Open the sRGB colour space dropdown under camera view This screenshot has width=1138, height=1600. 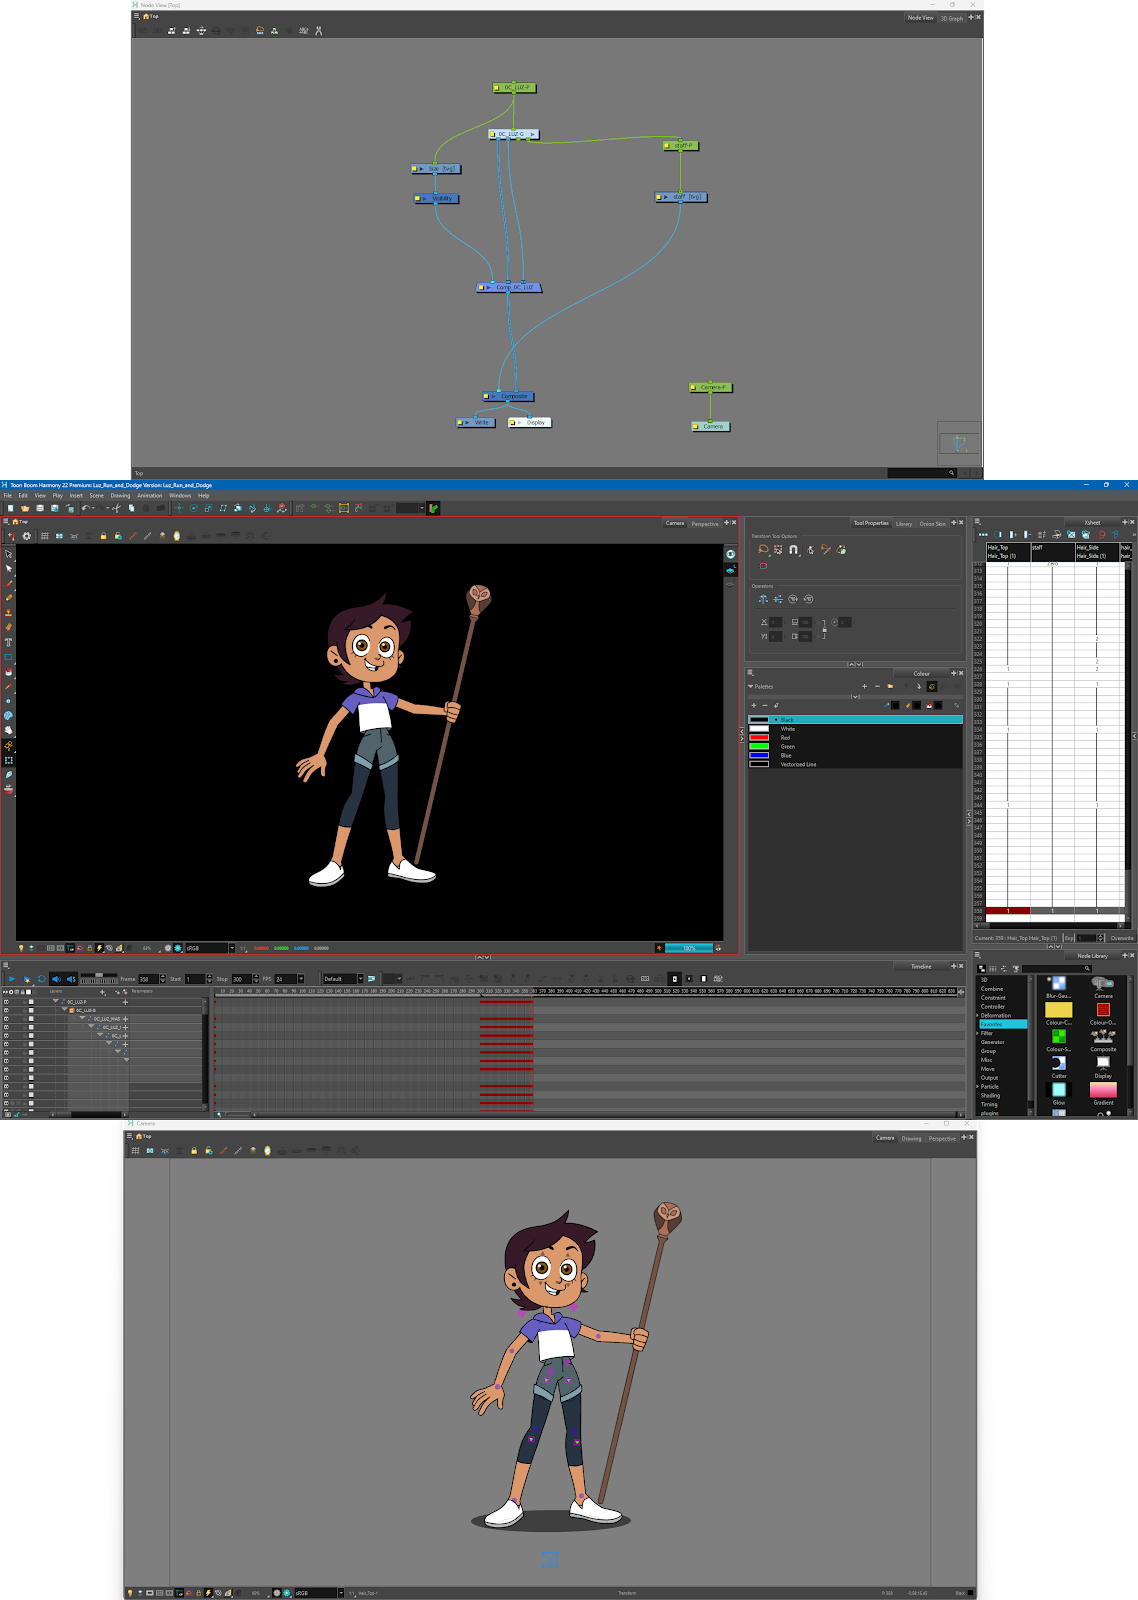[x=232, y=948]
